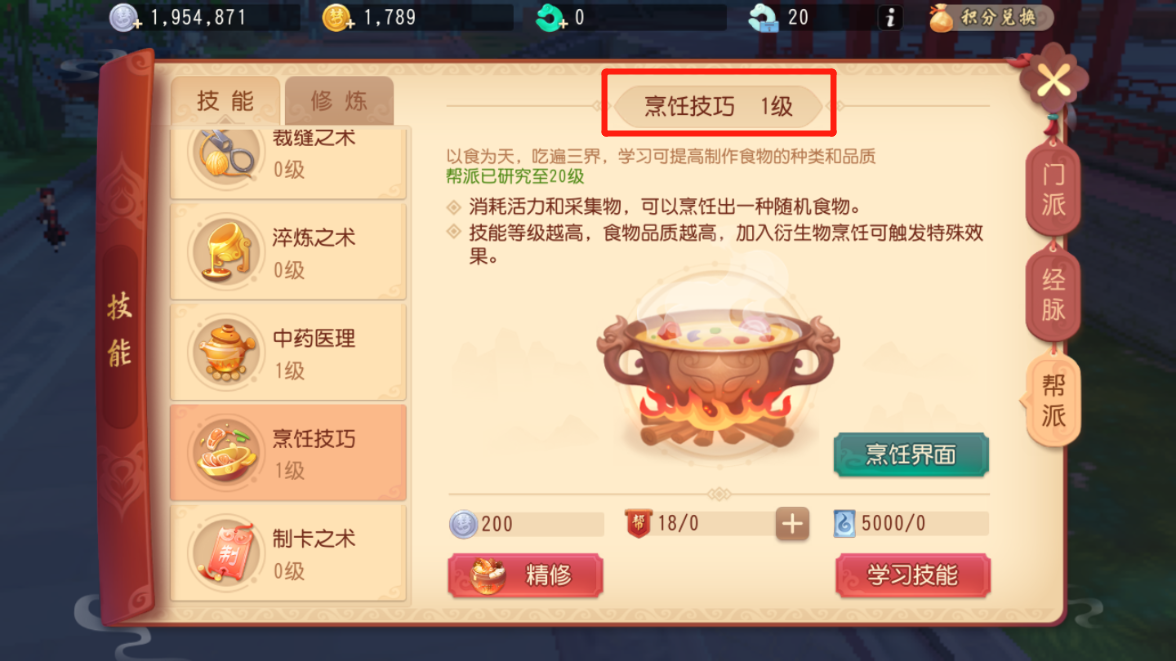Increase guild contribution with plus stepper

(x=792, y=524)
